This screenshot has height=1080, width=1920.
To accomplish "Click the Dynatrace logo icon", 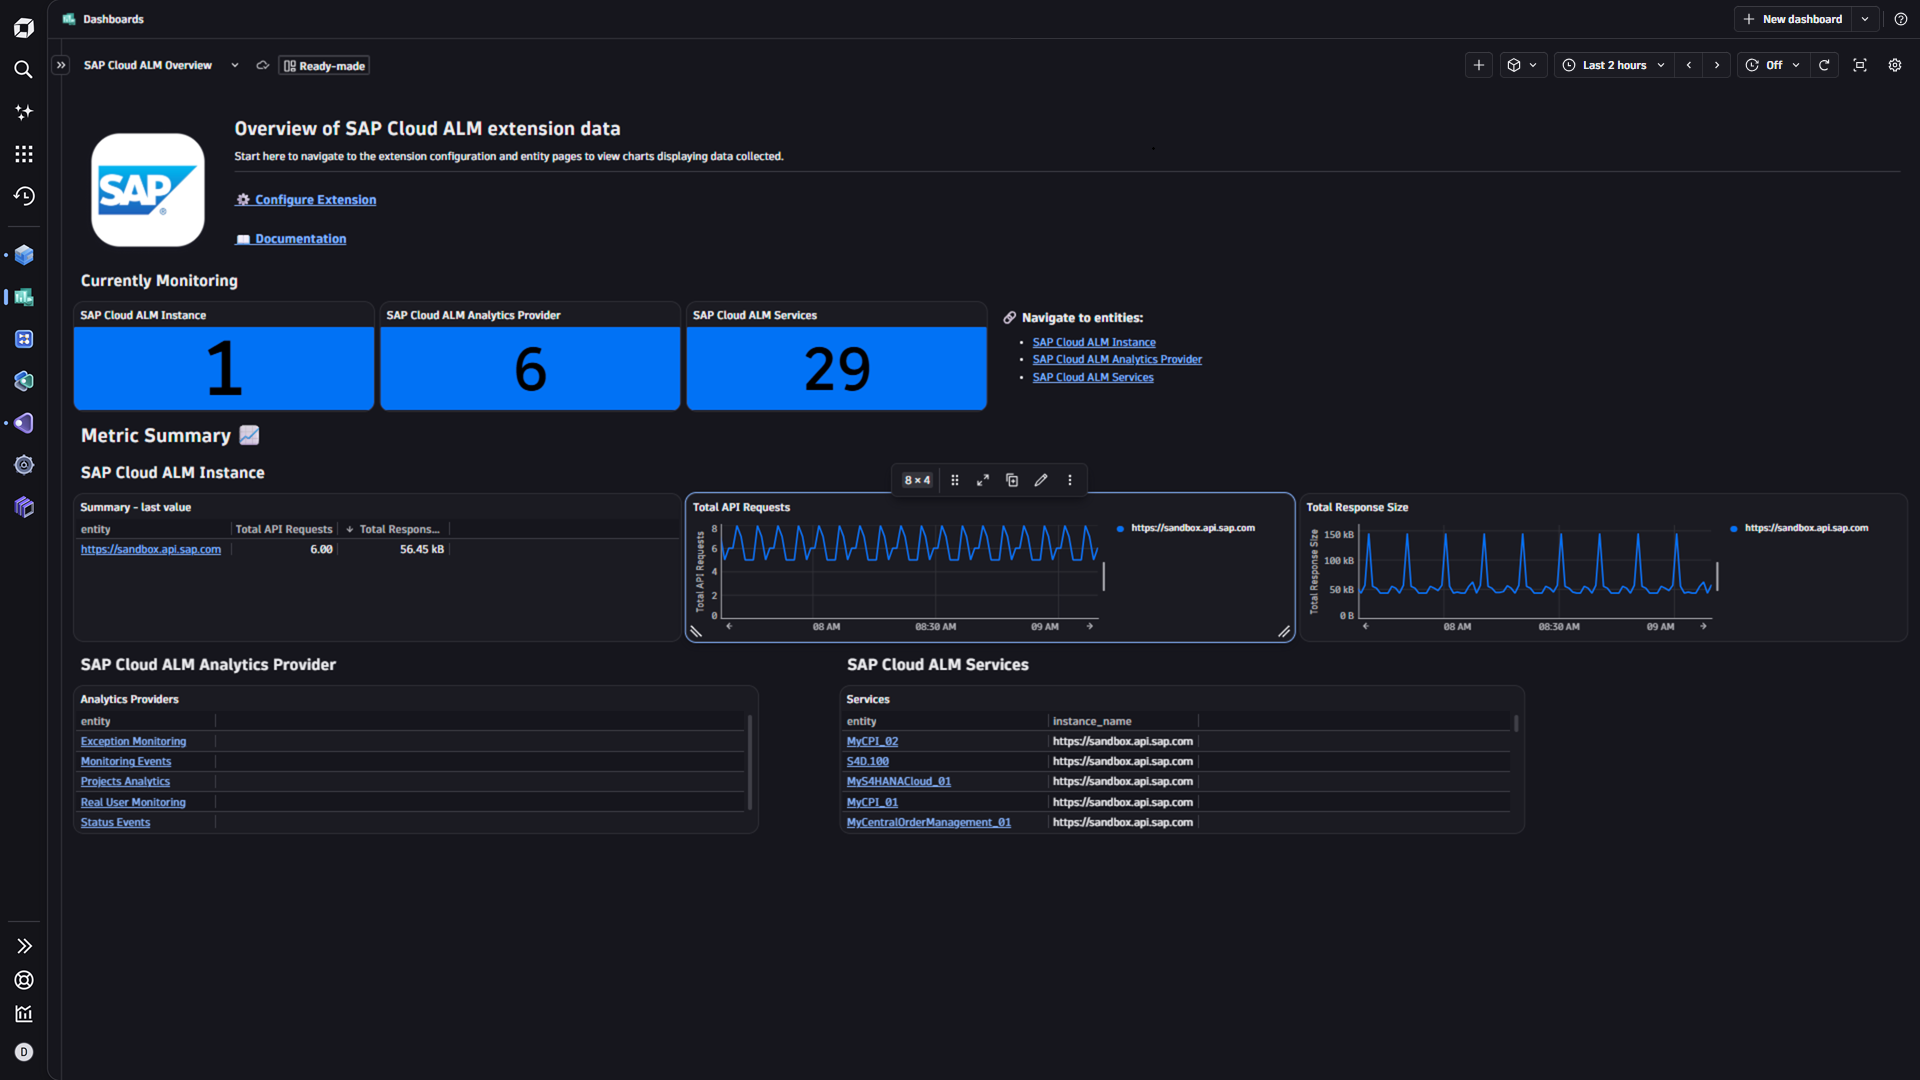I will [x=24, y=27].
